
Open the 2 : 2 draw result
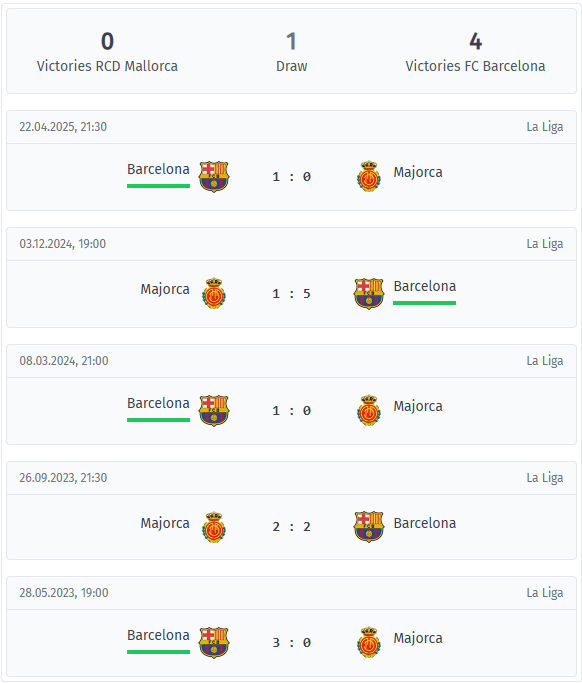tap(291, 527)
